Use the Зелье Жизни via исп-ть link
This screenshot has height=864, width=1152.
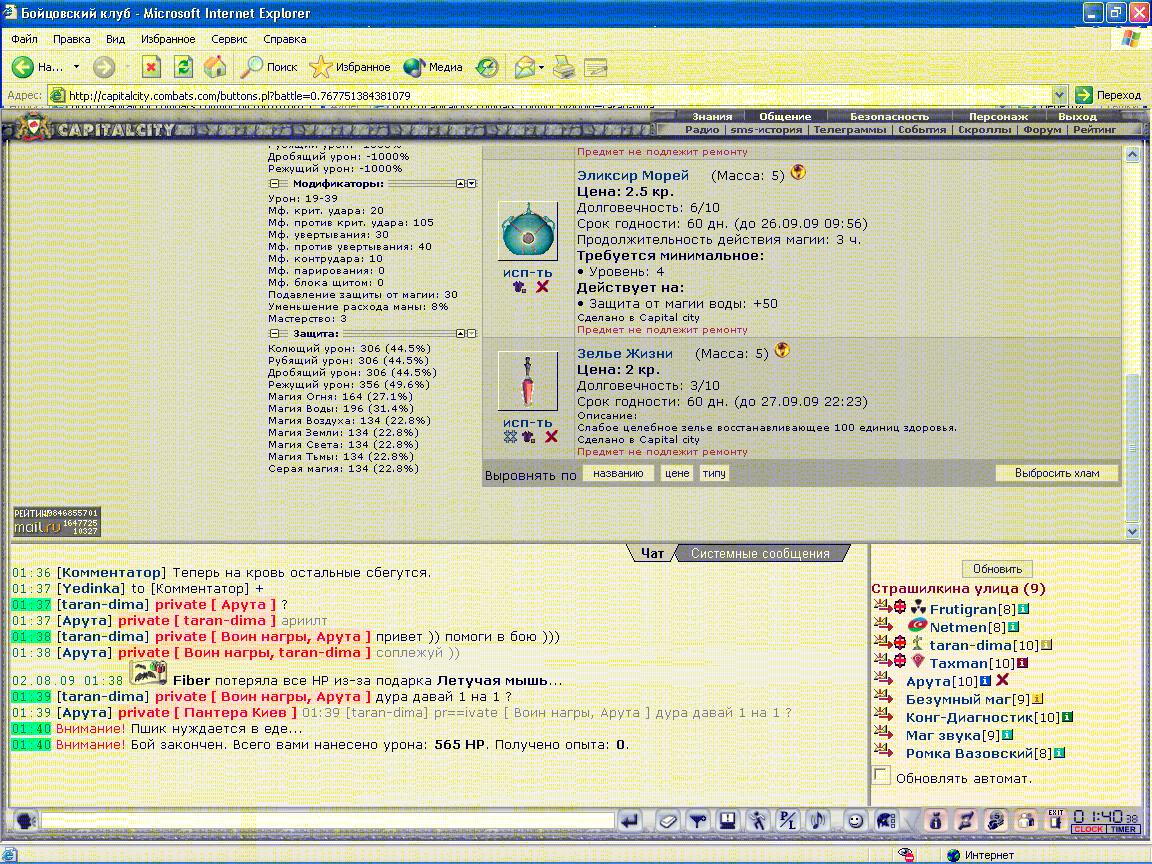point(528,422)
